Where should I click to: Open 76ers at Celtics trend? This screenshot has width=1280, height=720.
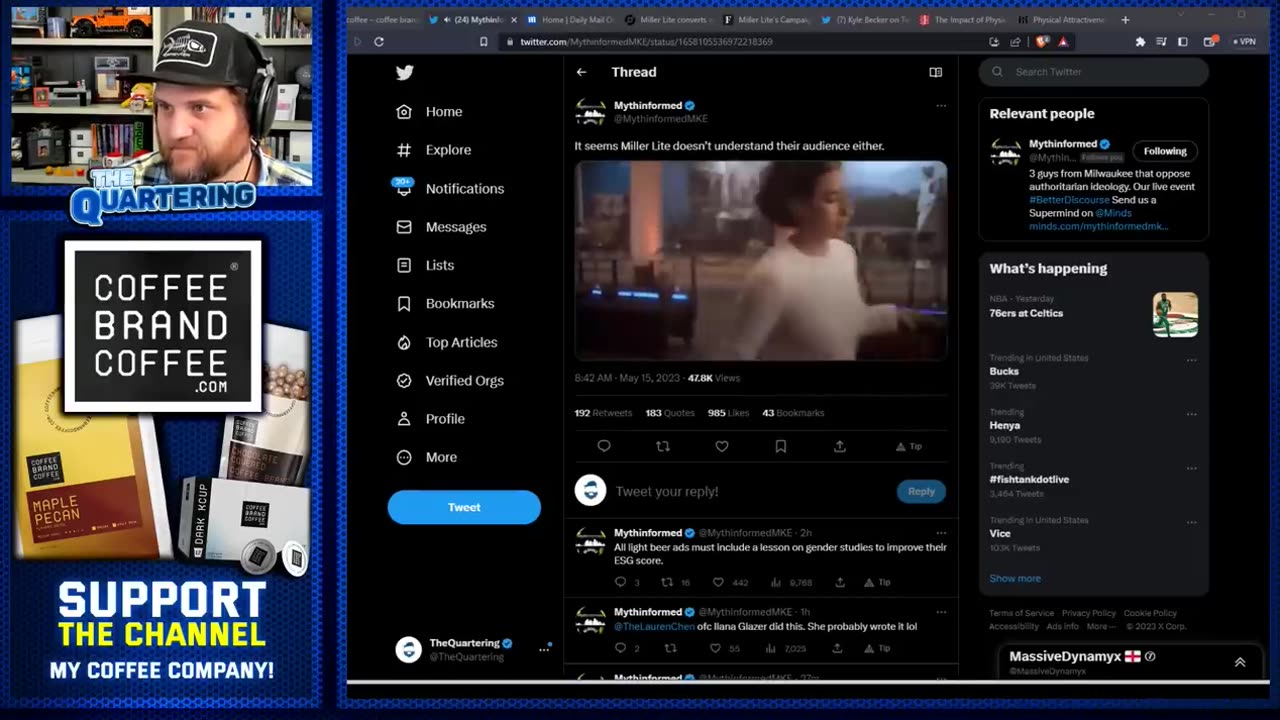(x=1026, y=313)
